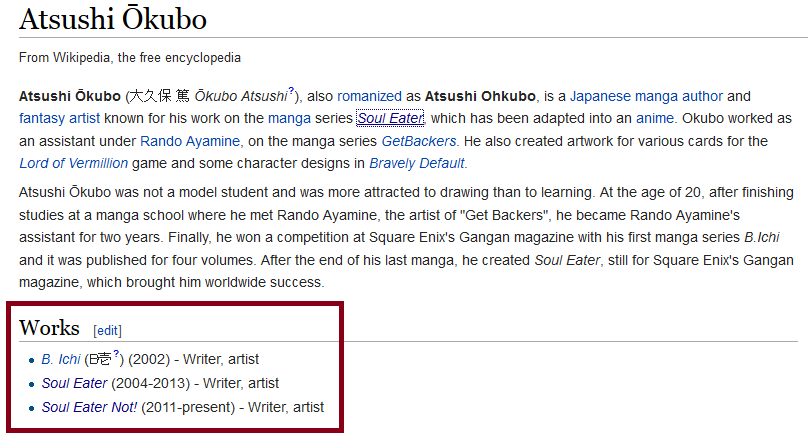Viewport: 808px width, 440px height.
Task: Click question mark superscript after B壱
Action: 116,353
